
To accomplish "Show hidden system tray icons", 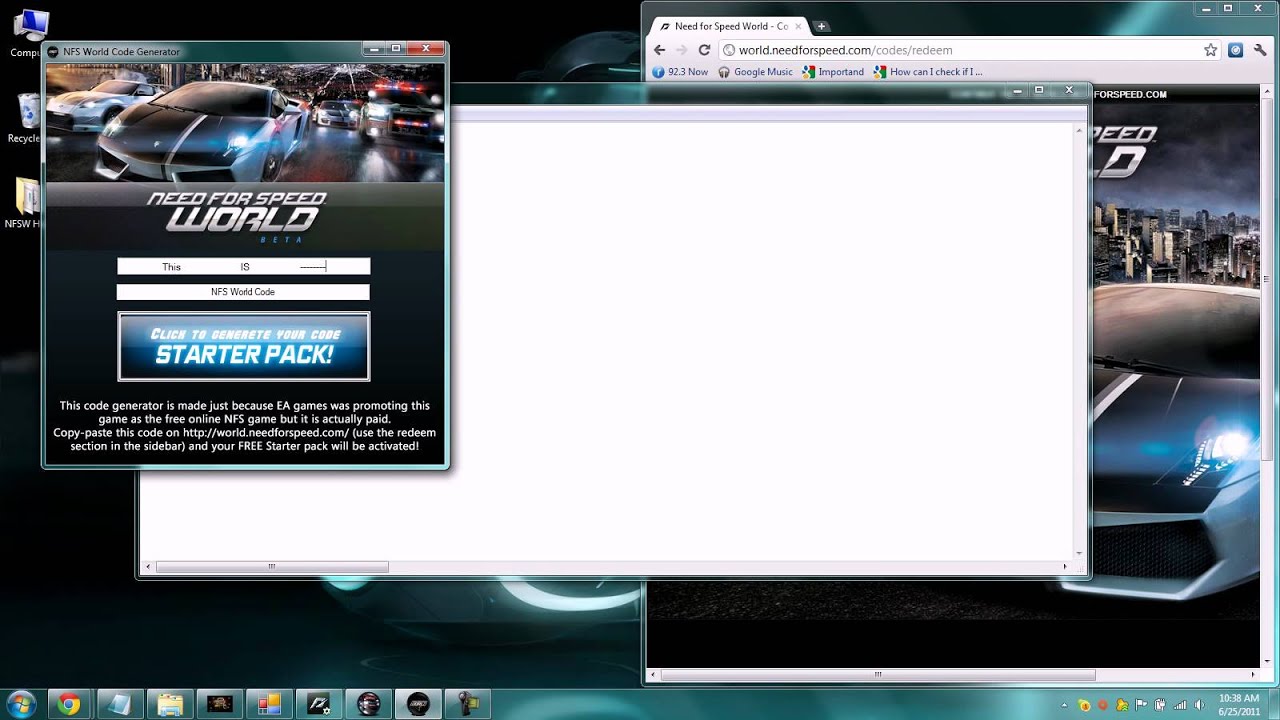I will pyautogui.click(x=1063, y=704).
